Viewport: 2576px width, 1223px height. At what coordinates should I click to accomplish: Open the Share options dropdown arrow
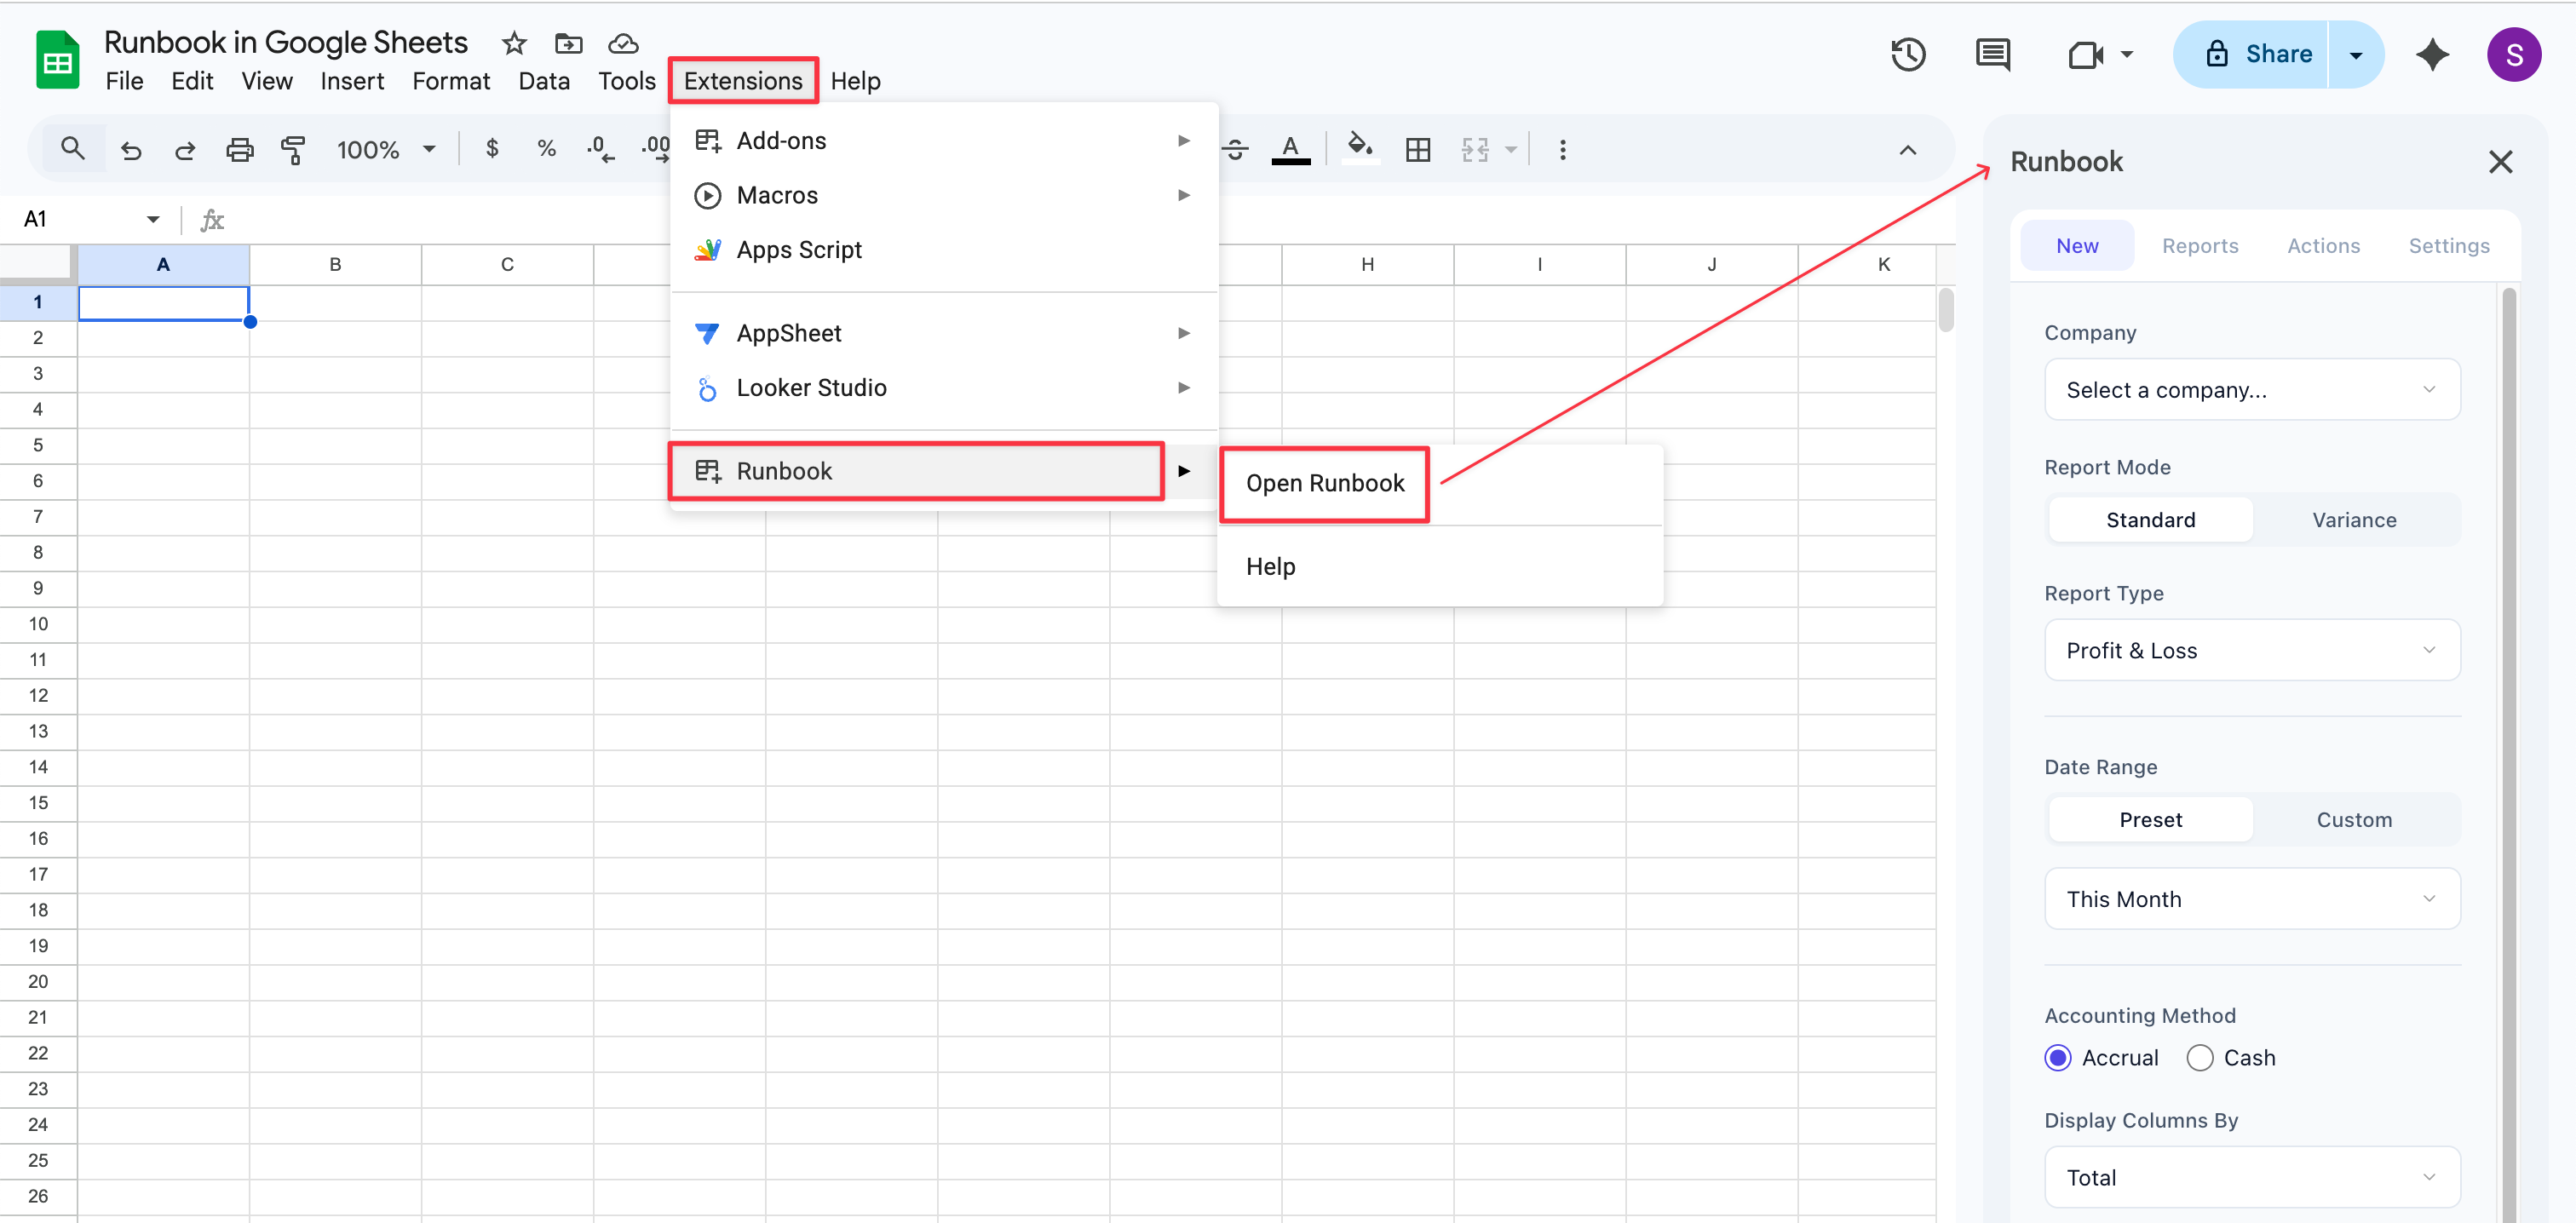point(2355,54)
